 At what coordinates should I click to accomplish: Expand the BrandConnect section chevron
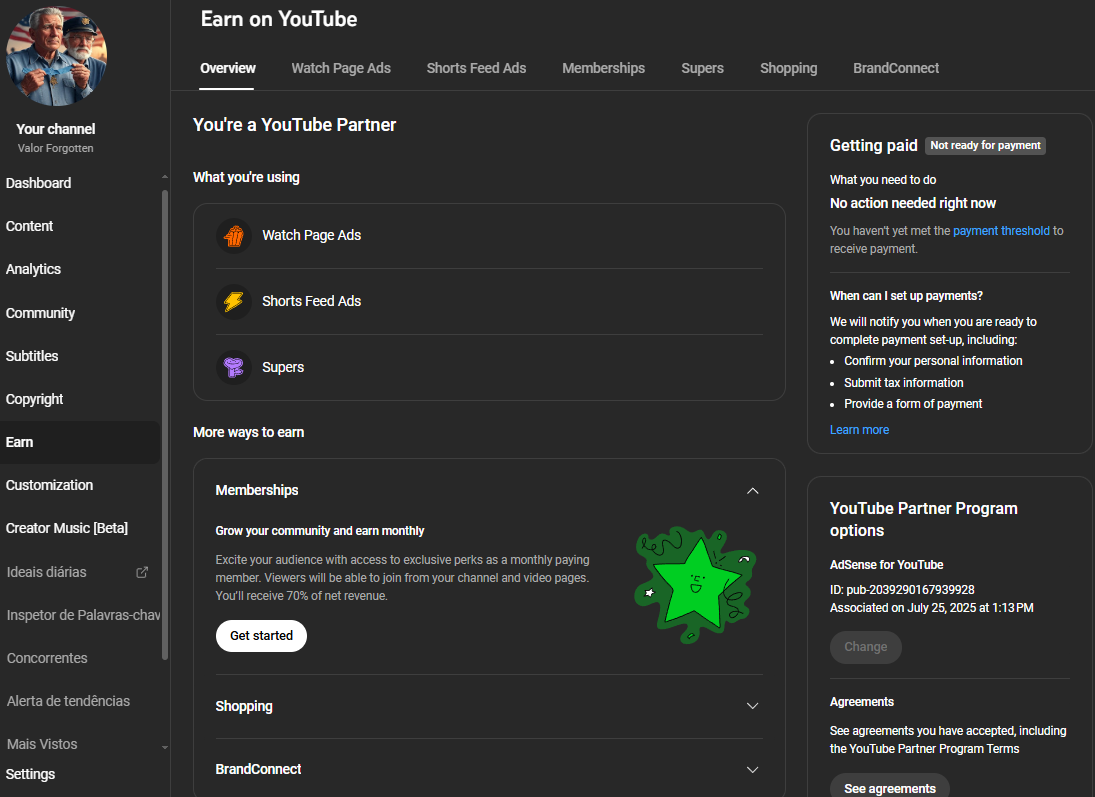pyautogui.click(x=752, y=770)
